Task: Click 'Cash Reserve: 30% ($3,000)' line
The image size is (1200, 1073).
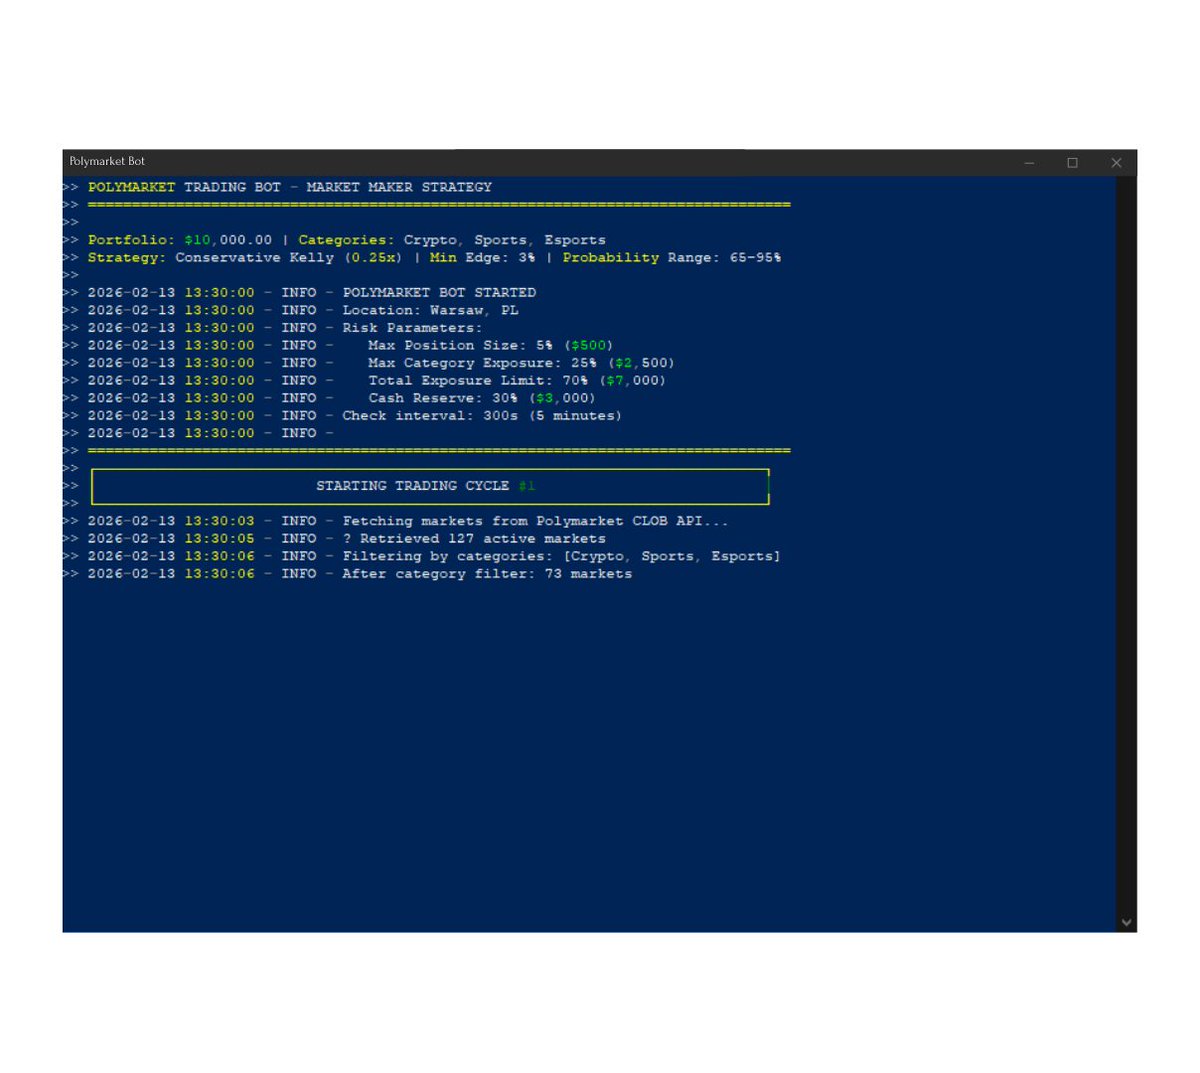Action: [482, 398]
